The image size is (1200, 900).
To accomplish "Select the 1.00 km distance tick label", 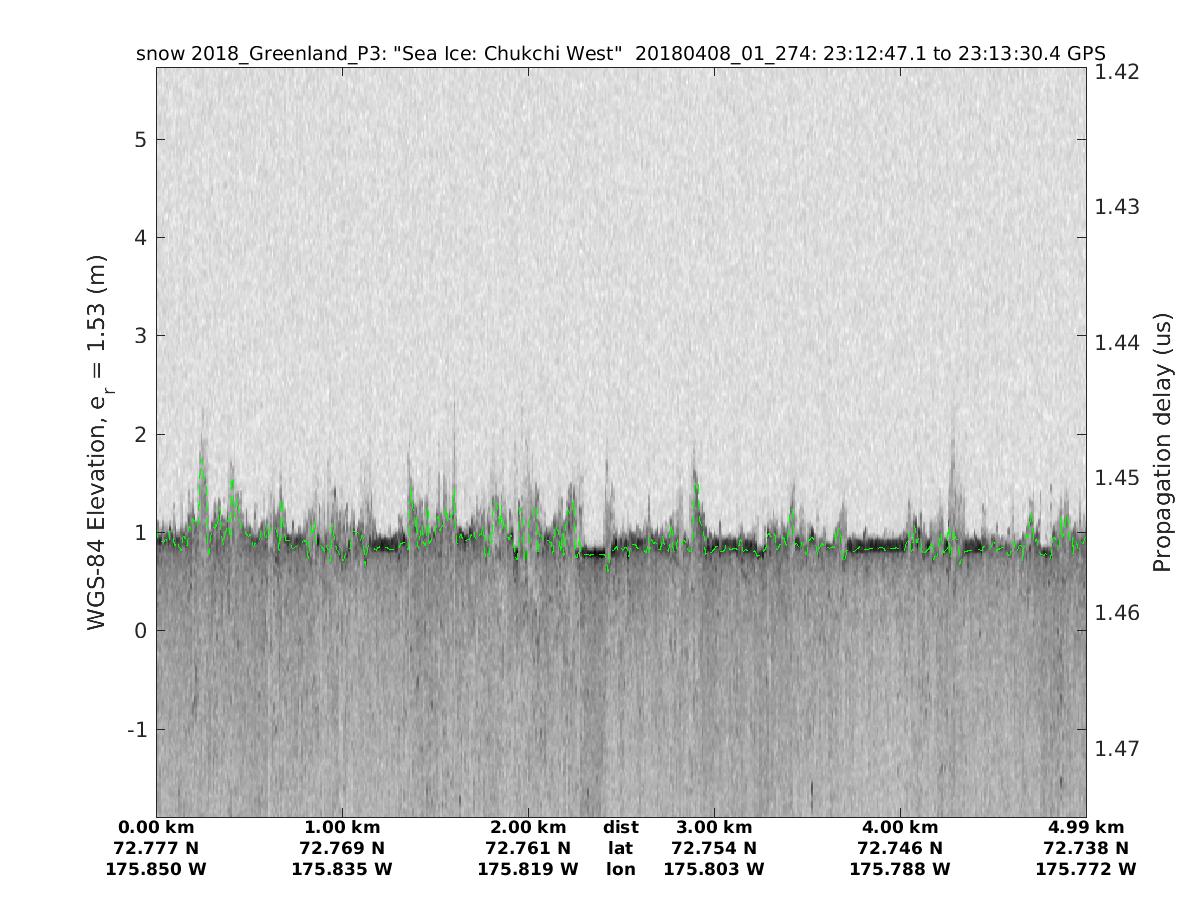I will tap(342, 827).
